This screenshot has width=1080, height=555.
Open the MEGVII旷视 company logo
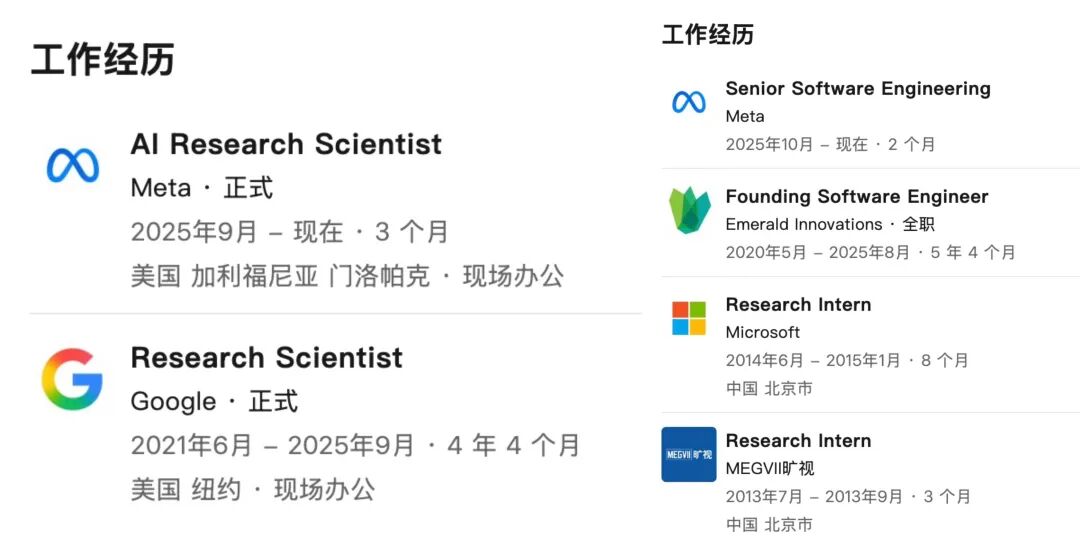[689, 454]
